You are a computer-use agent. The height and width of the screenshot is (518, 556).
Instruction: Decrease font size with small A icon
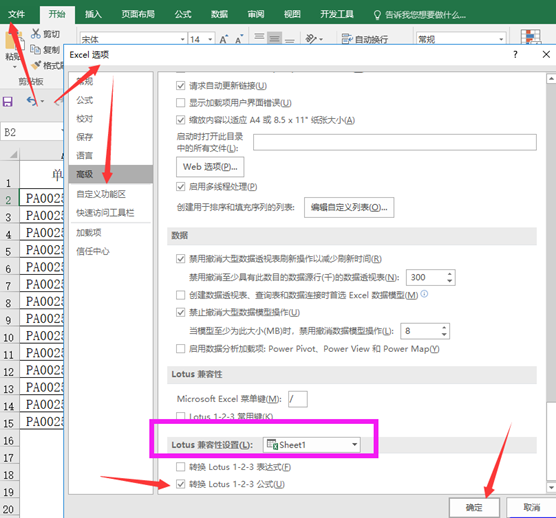[x=239, y=39]
